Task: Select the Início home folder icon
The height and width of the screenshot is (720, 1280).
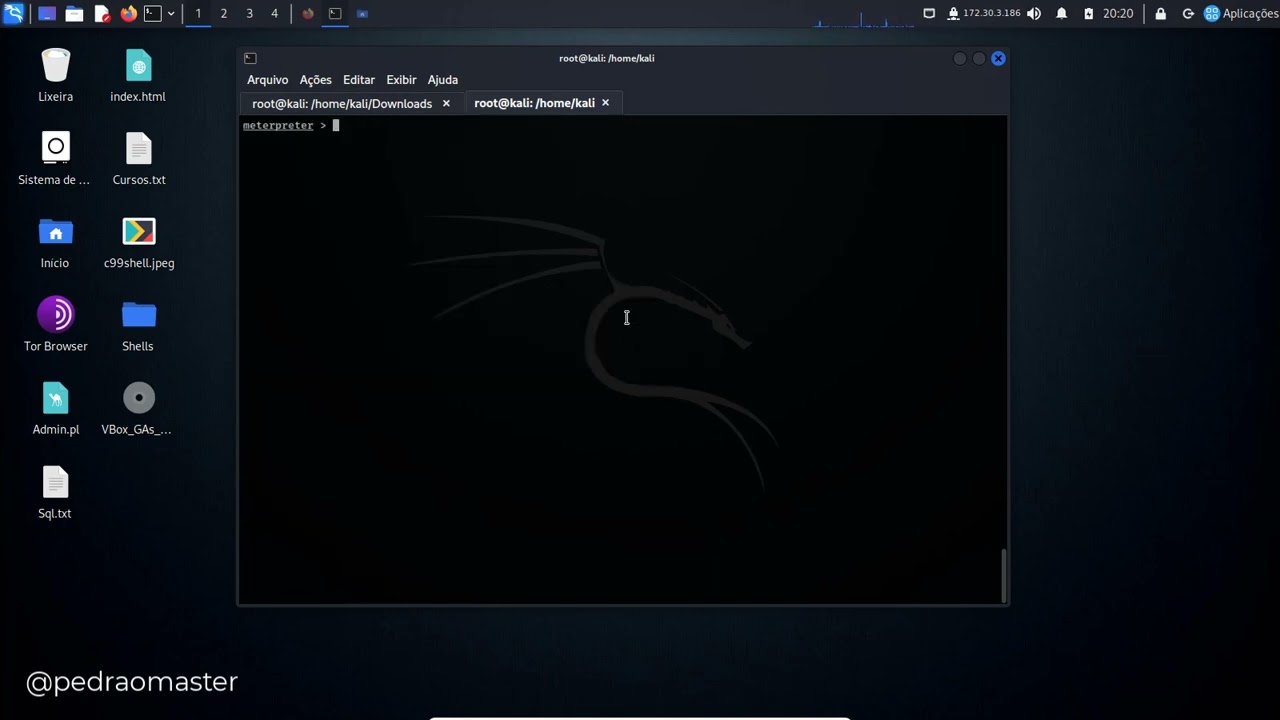Action: click(x=55, y=242)
